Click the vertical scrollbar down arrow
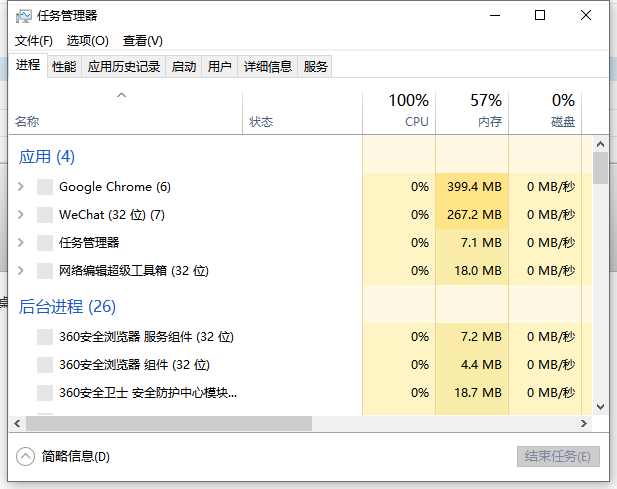The image size is (617, 489). [600, 407]
